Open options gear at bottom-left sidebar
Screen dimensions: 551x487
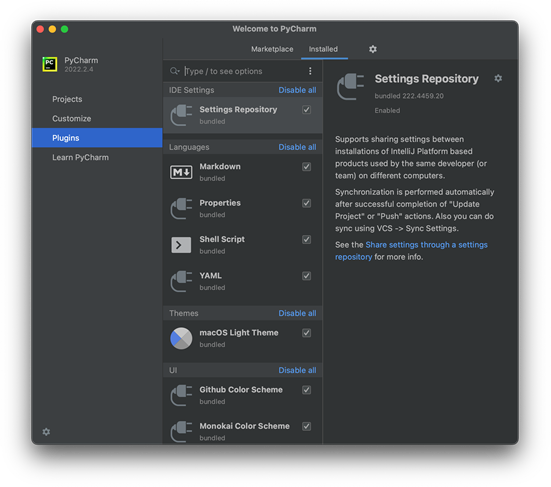pyautogui.click(x=46, y=432)
